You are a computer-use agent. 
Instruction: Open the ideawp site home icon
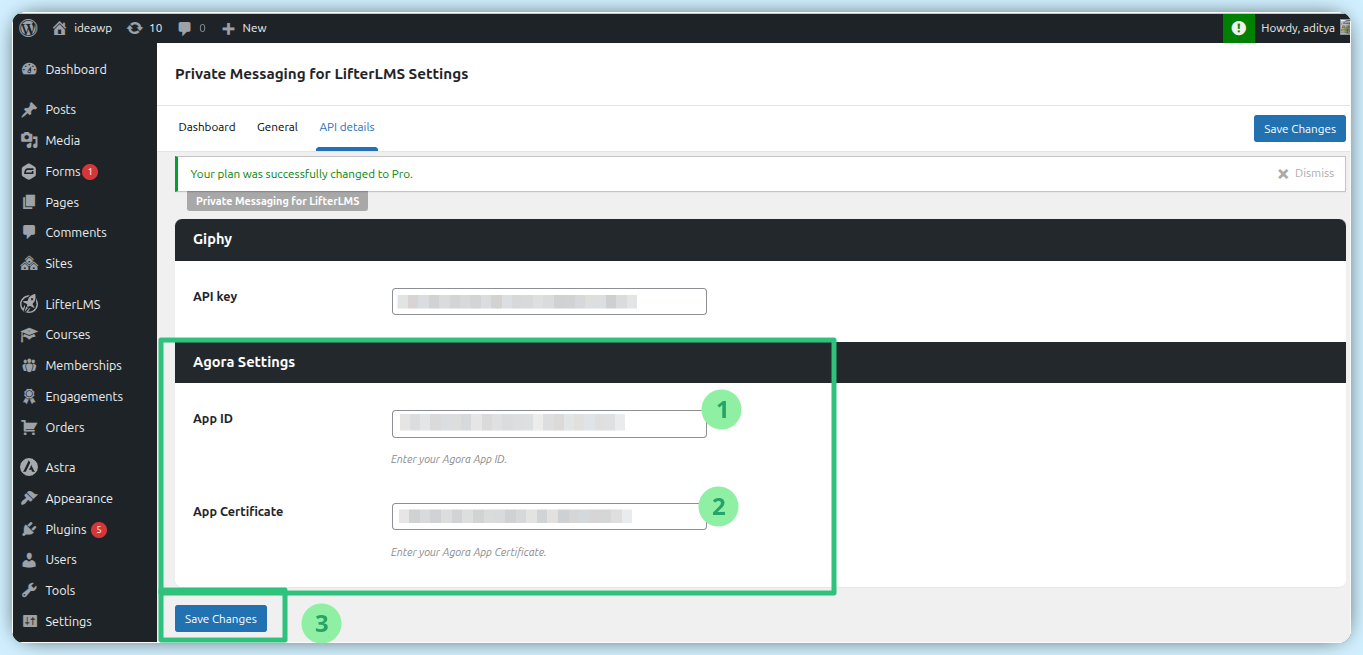[60, 28]
